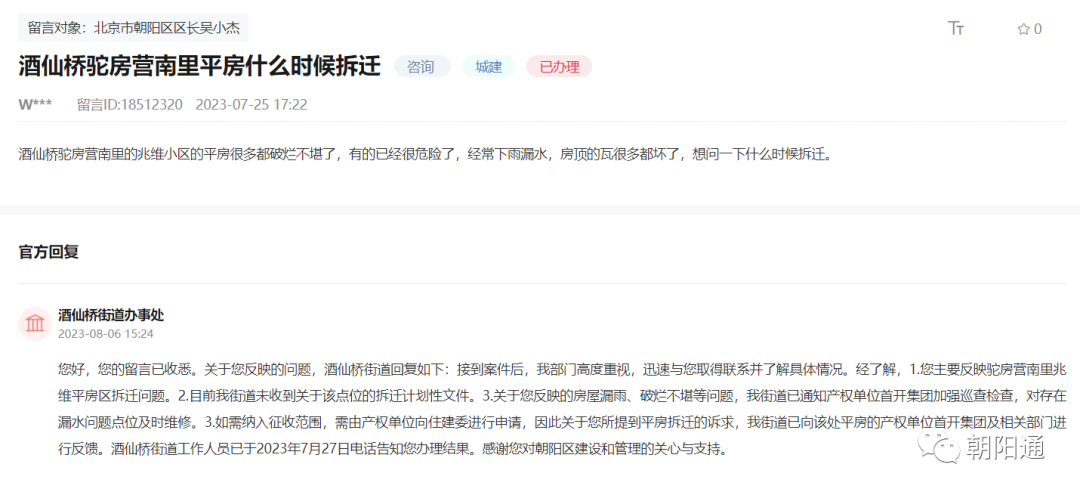Click the poster username W***
Image resolution: width=1080 pixels, height=495 pixels.
tap(35, 104)
